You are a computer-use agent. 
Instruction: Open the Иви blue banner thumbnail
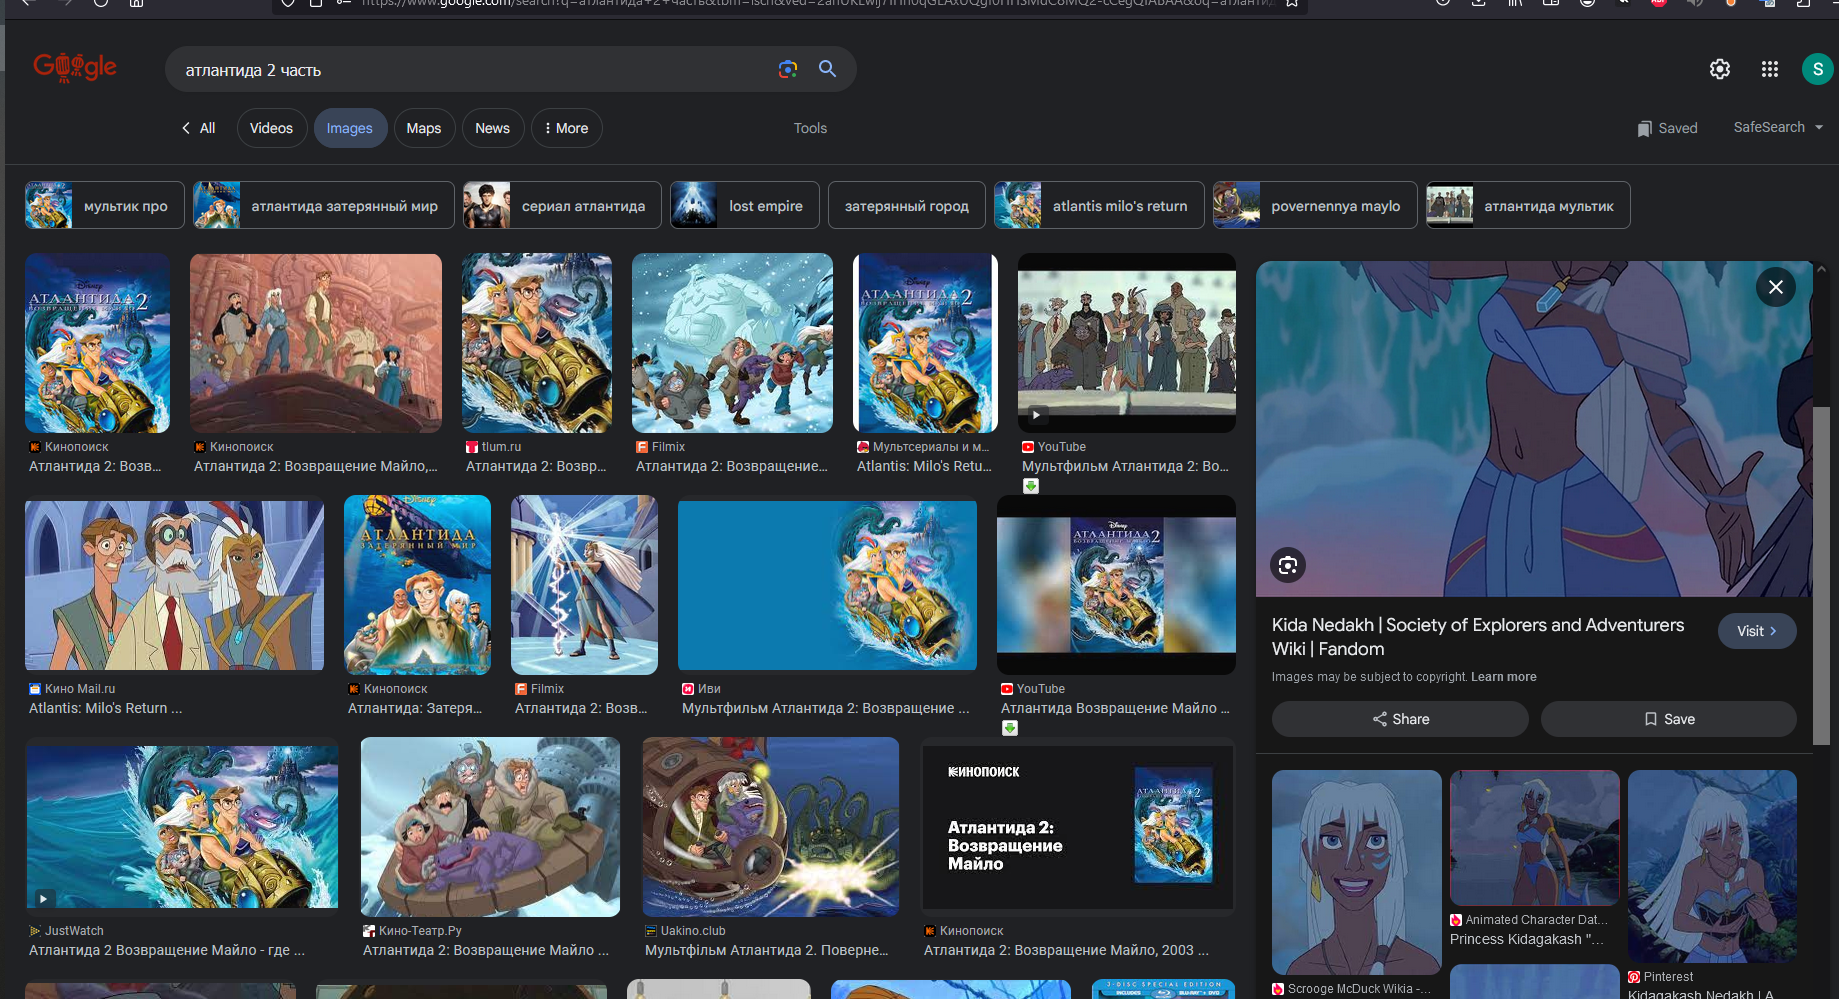(x=827, y=585)
